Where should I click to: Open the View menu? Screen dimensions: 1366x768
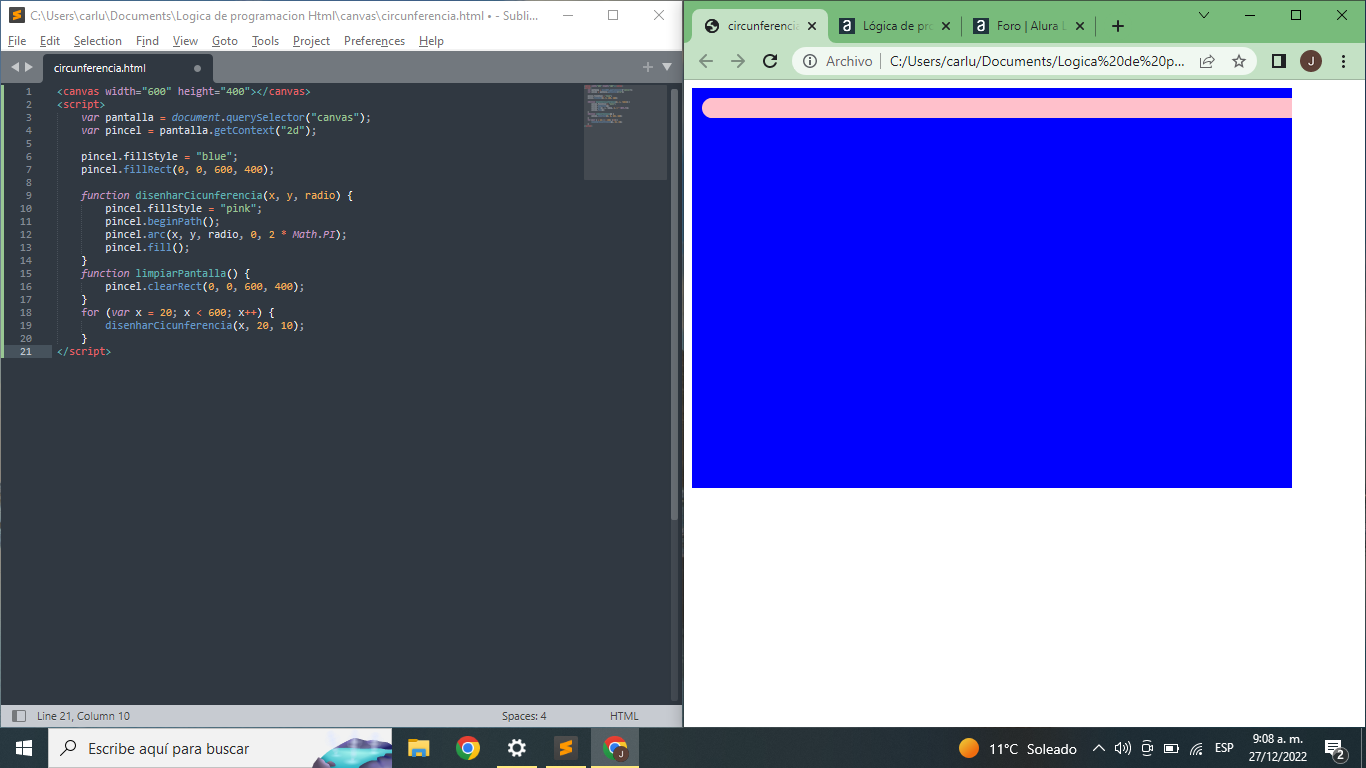(185, 41)
